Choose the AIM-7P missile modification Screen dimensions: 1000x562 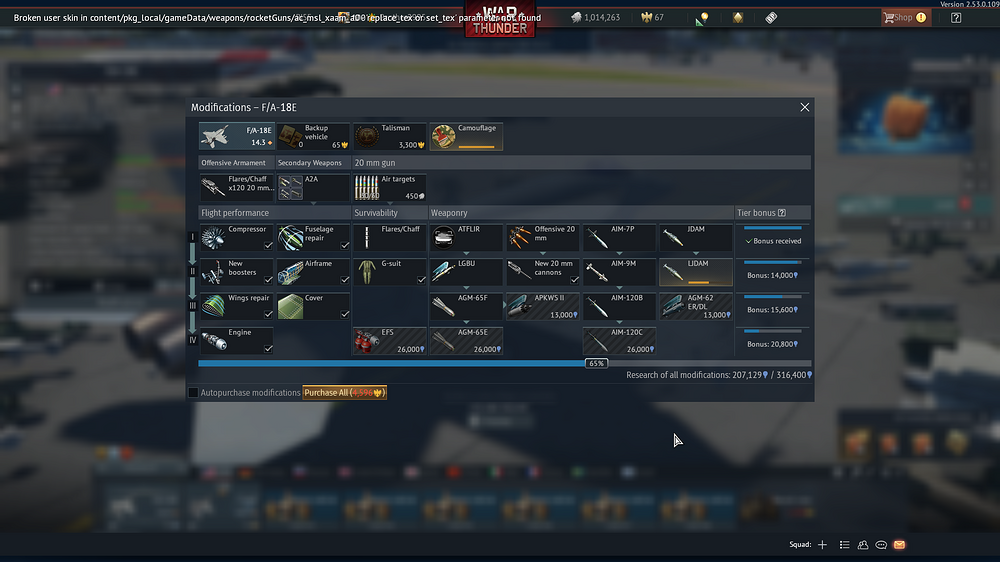619,237
